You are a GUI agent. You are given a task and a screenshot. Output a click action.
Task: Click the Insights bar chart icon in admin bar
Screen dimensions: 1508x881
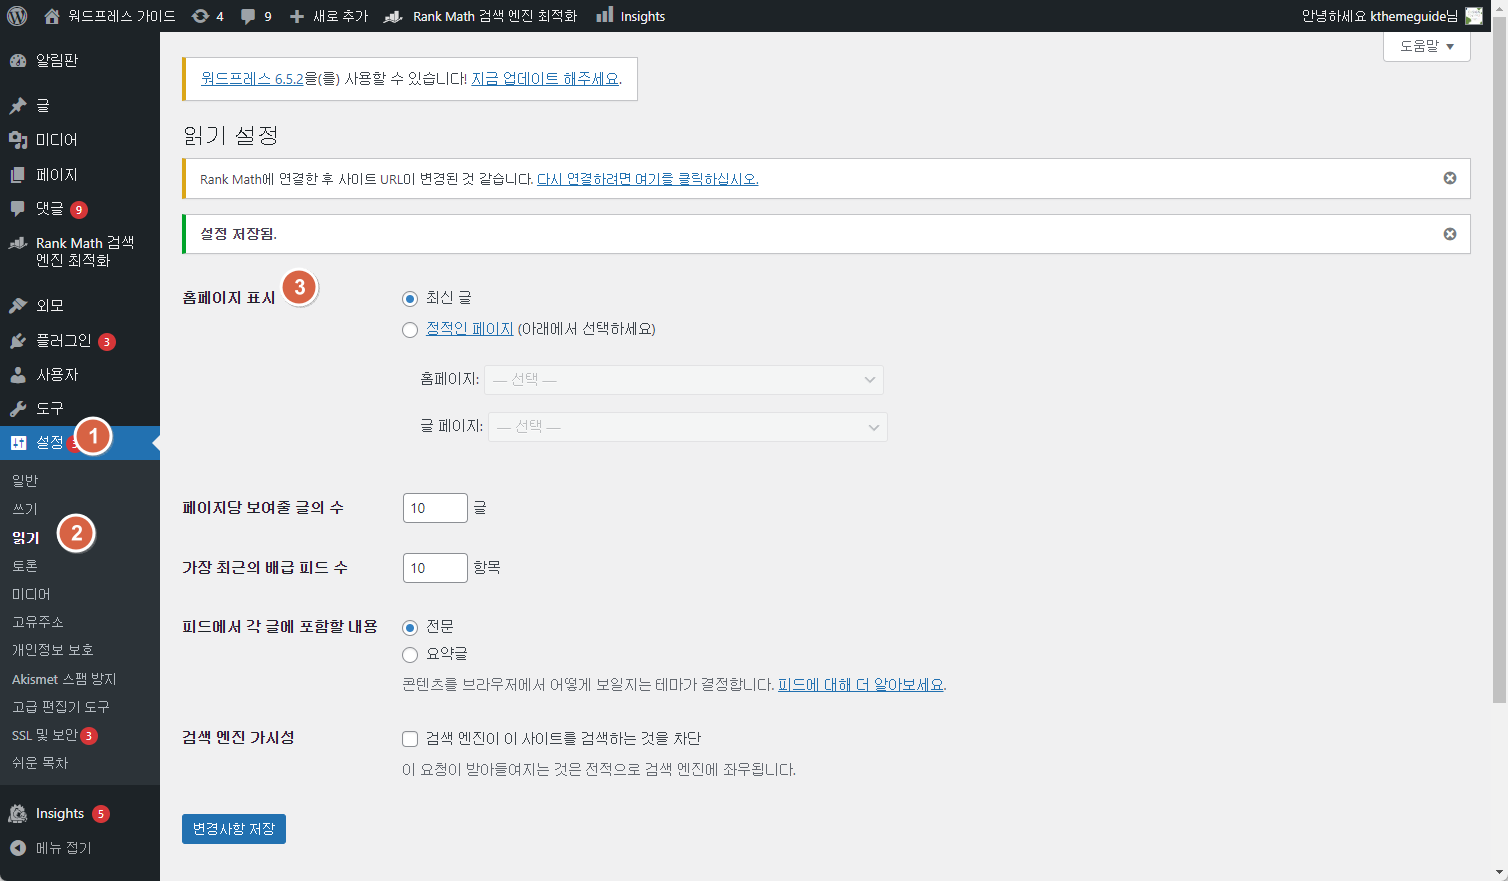click(604, 15)
